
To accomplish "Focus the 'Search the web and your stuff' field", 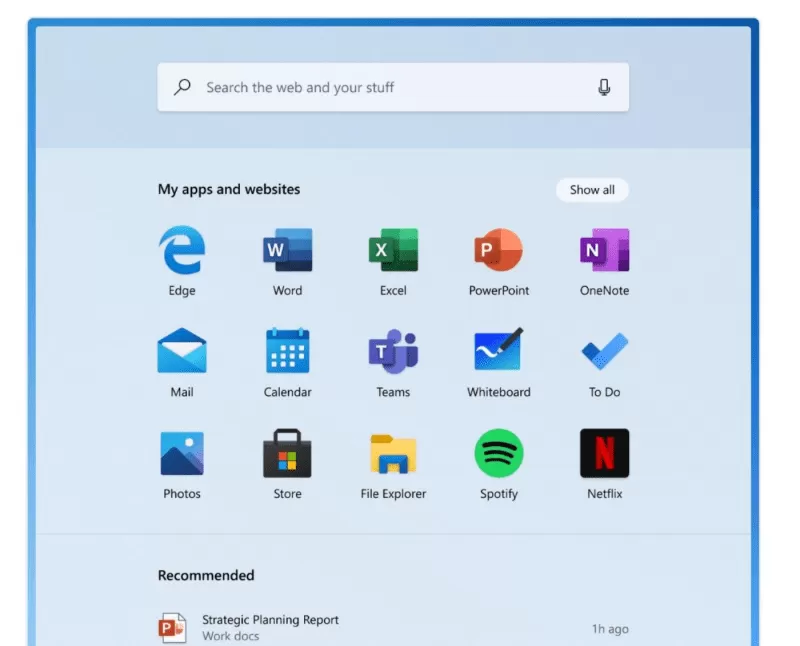I will click(x=393, y=87).
